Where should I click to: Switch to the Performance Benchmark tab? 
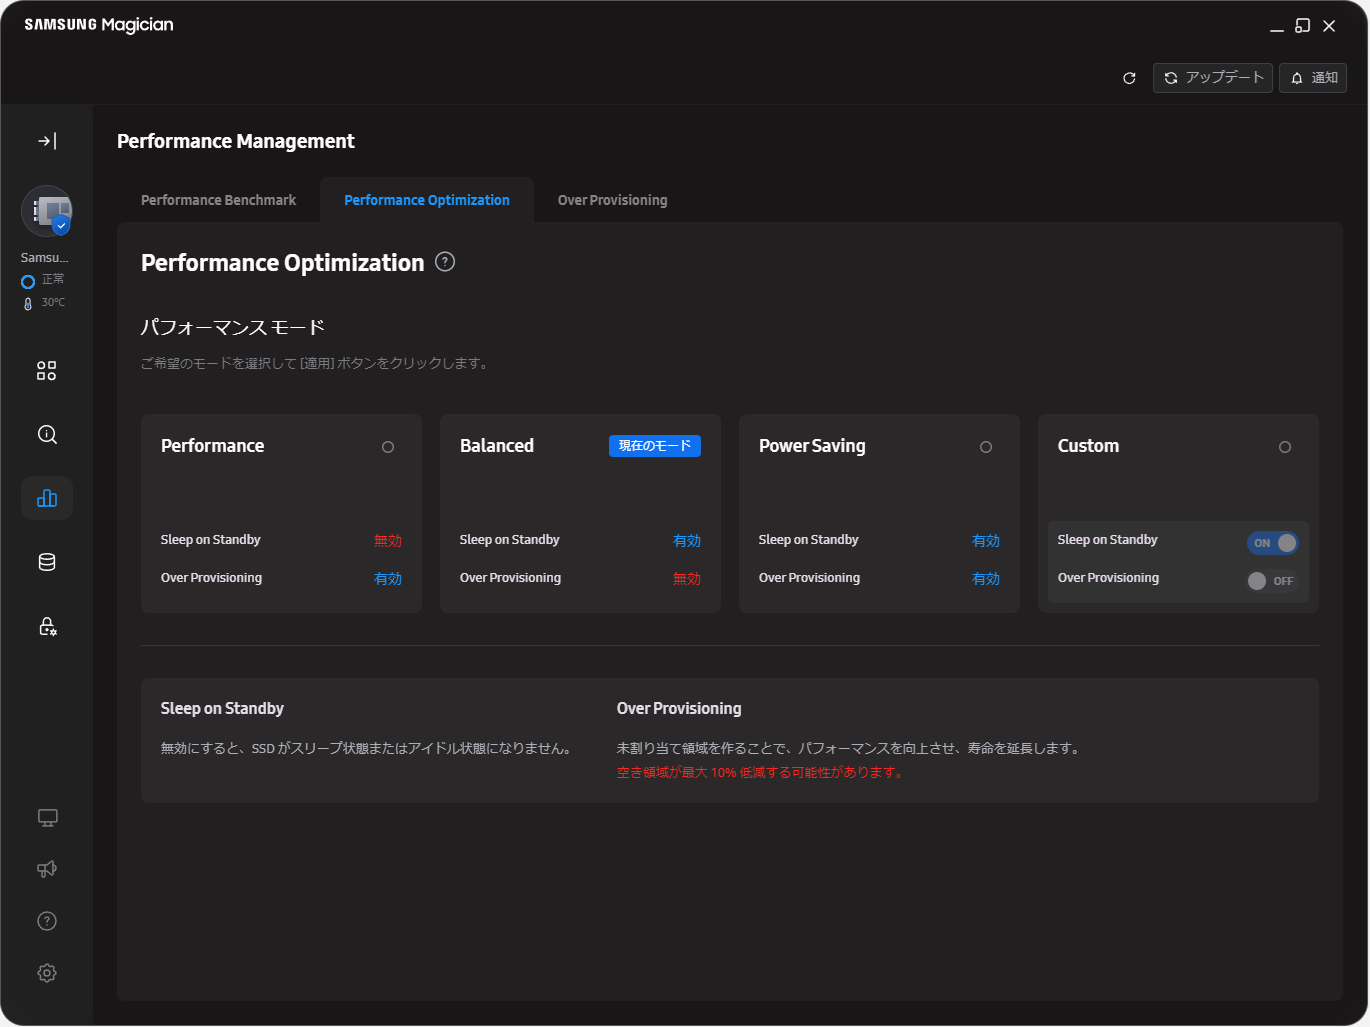pyautogui.click(x=218, y=199)
